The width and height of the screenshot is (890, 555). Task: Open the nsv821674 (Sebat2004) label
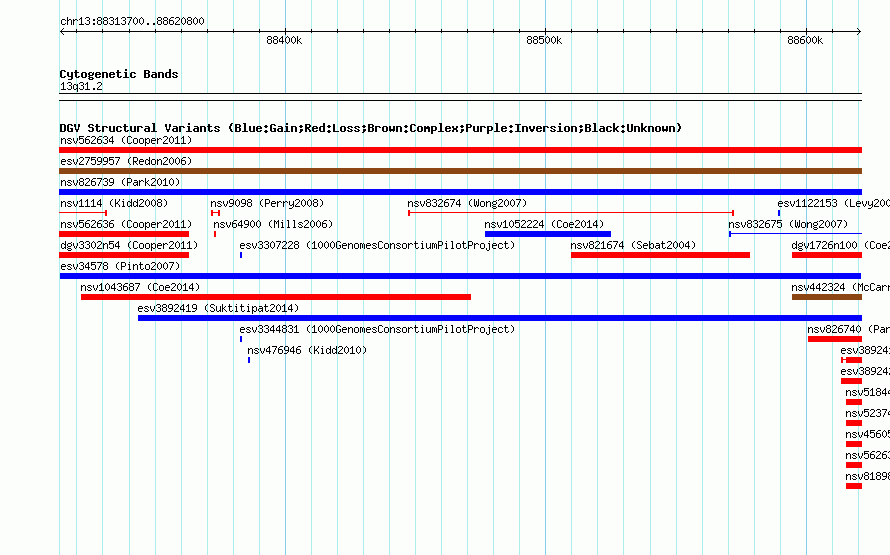pos(633,245)
